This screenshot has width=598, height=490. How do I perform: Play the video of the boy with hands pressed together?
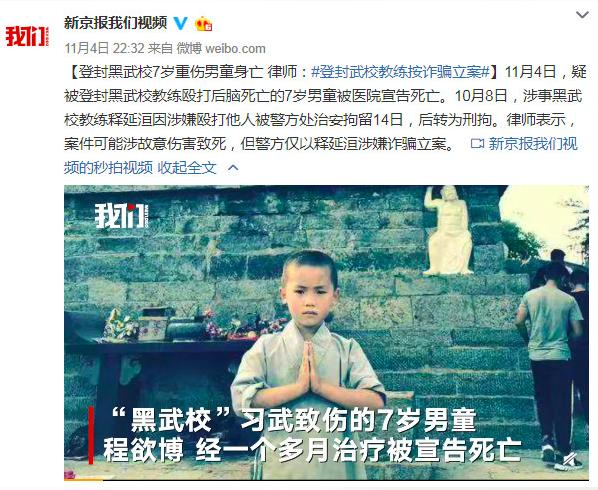point(326,332)
